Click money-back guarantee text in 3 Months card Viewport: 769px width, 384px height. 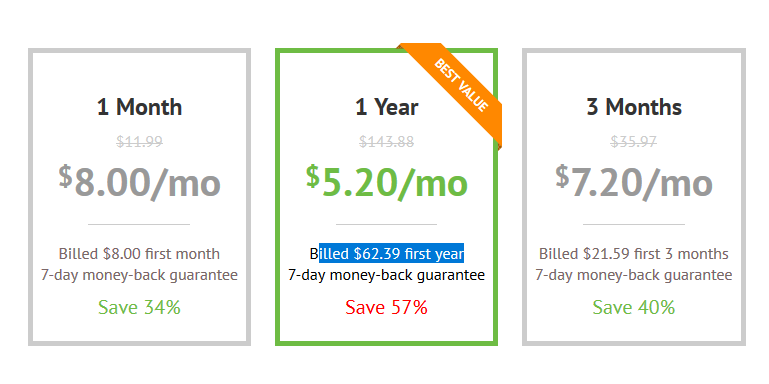tap(634, 275)
